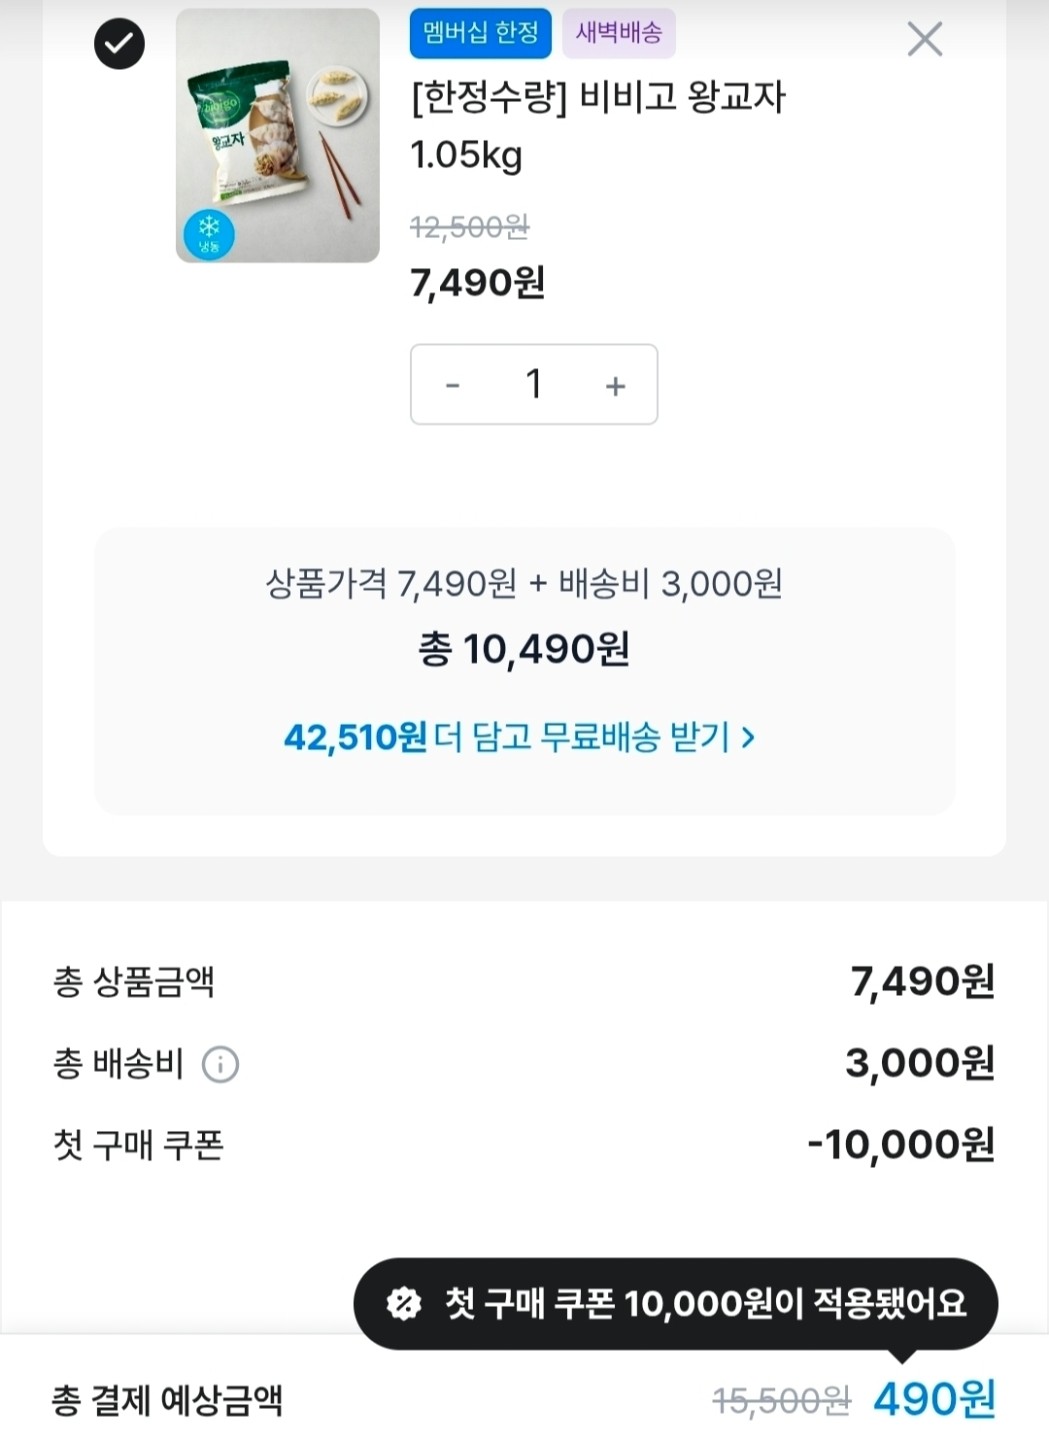Tap the strikethrough 12,500원 original price
This screenshot has height=1440, width=1049.
469,228
